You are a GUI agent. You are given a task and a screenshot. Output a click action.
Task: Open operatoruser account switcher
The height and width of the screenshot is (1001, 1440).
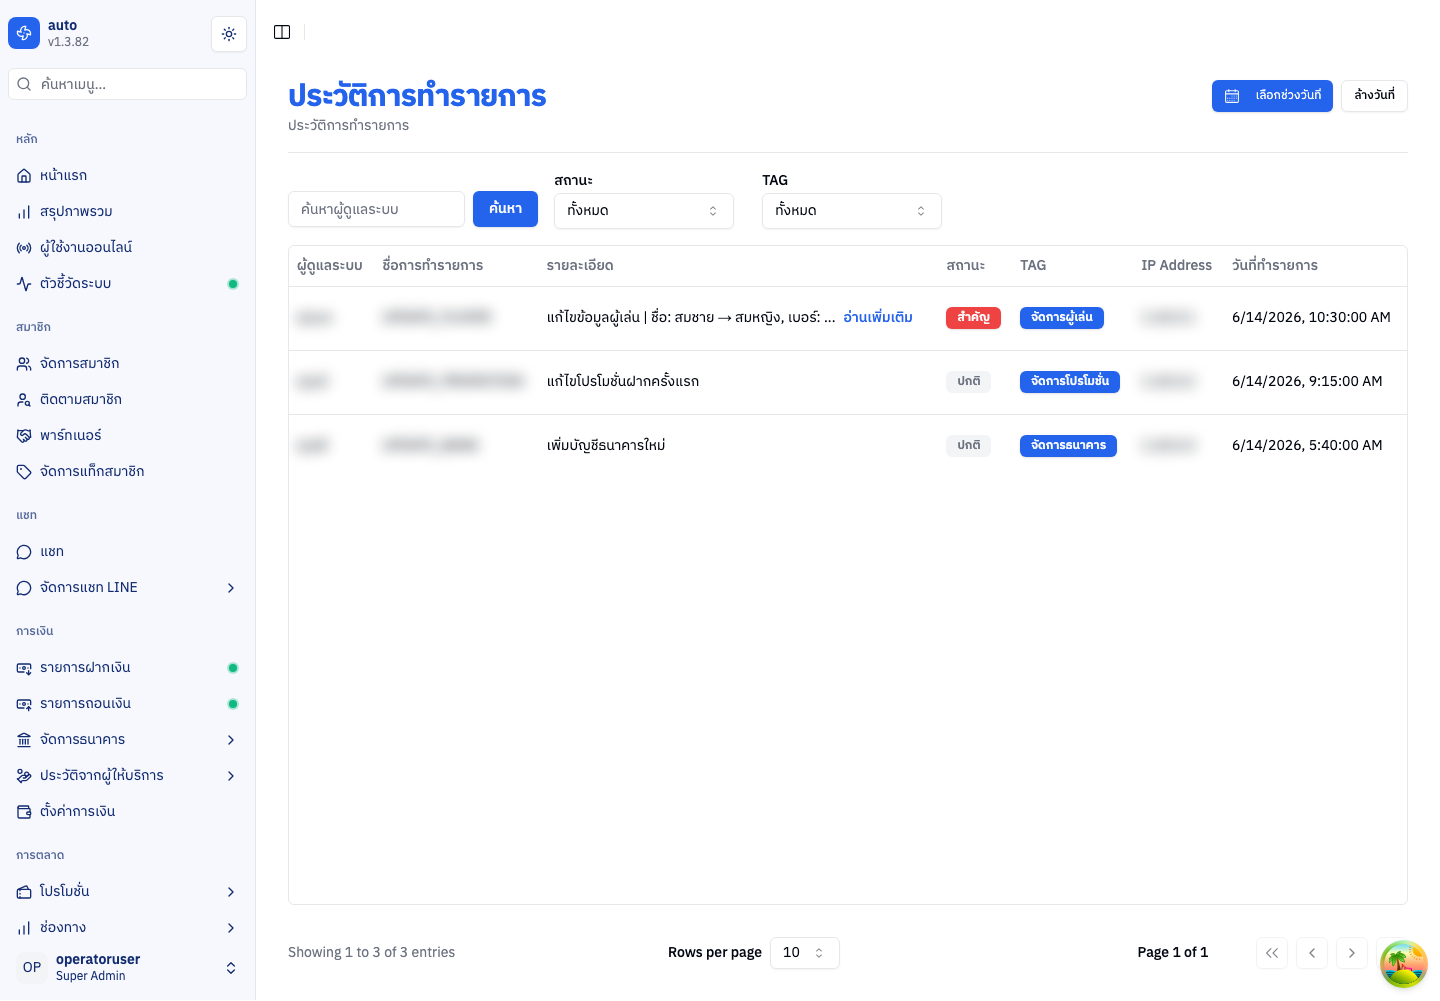[127, 967]
